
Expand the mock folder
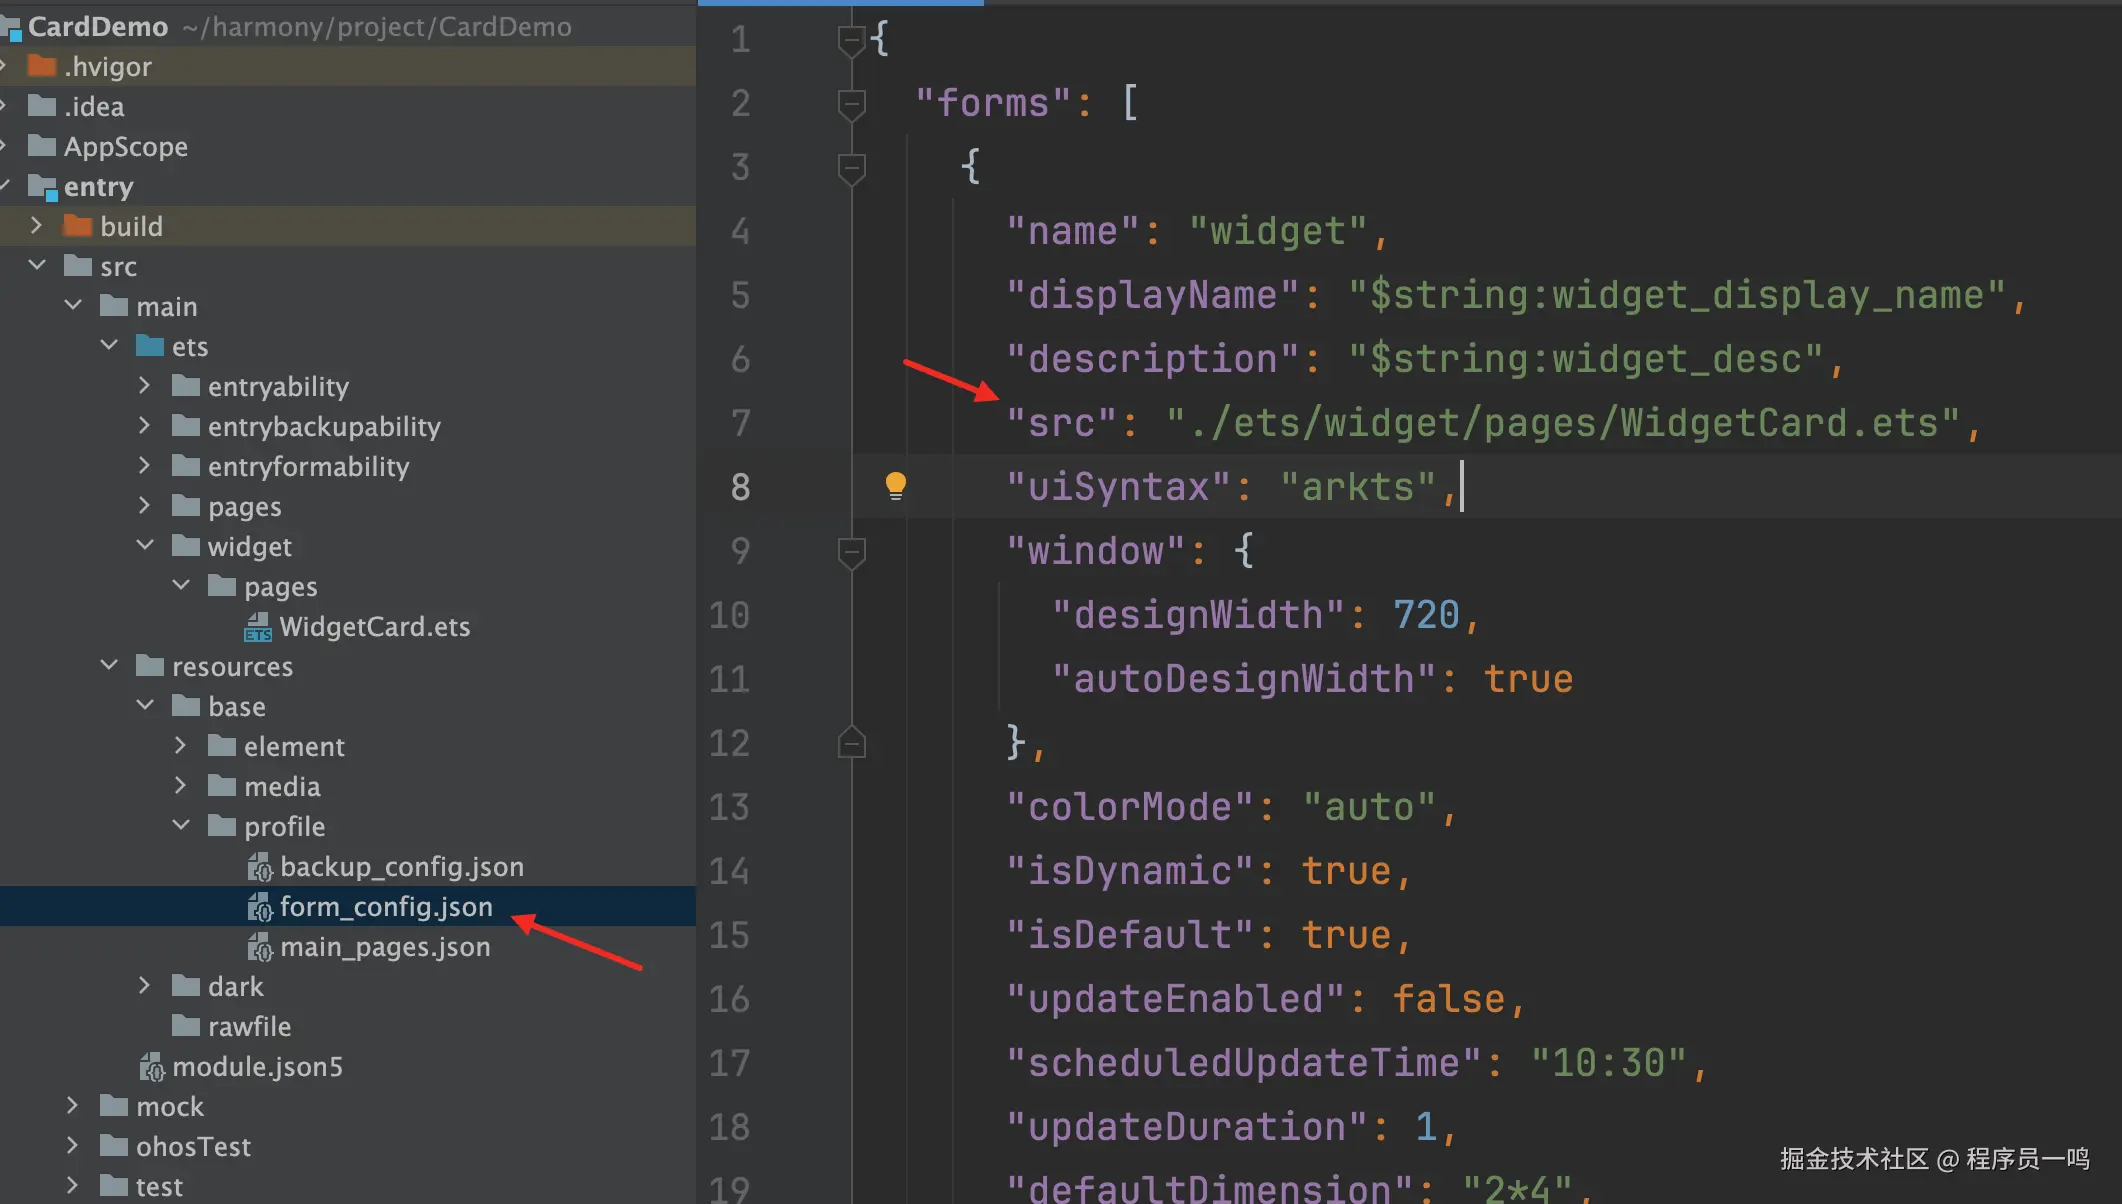click(x=72, y=1106)
